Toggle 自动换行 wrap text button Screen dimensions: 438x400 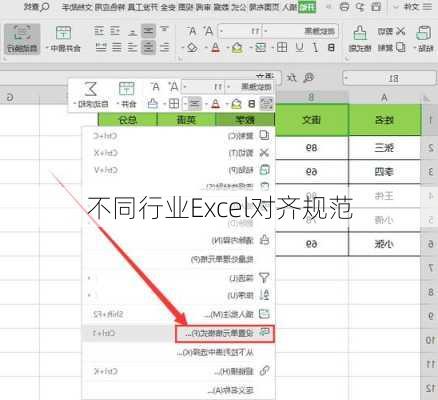(22, 39)
